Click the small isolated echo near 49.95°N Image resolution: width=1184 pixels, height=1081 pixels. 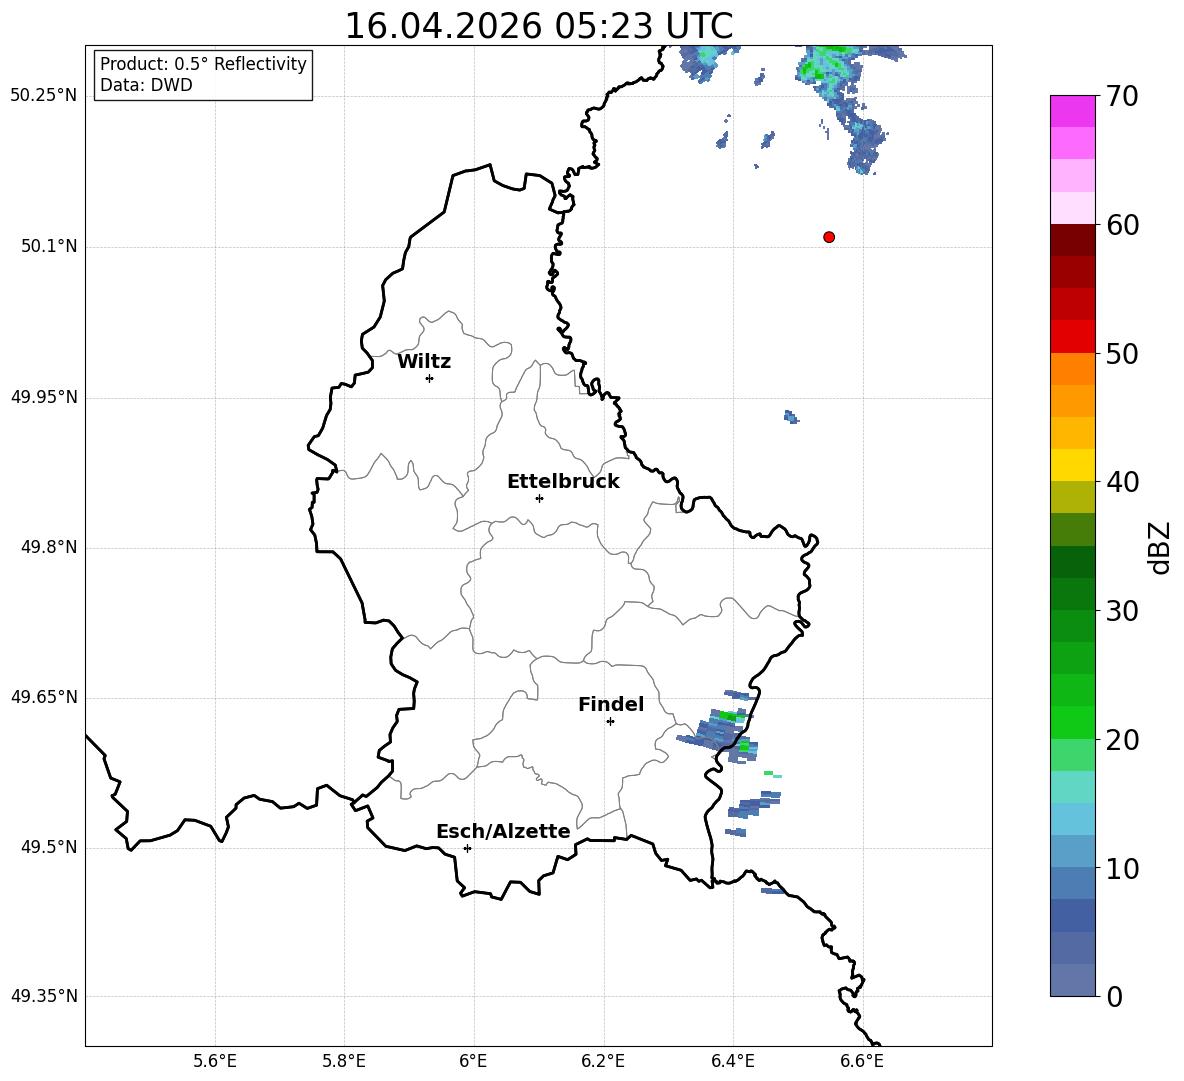(791, 417)
